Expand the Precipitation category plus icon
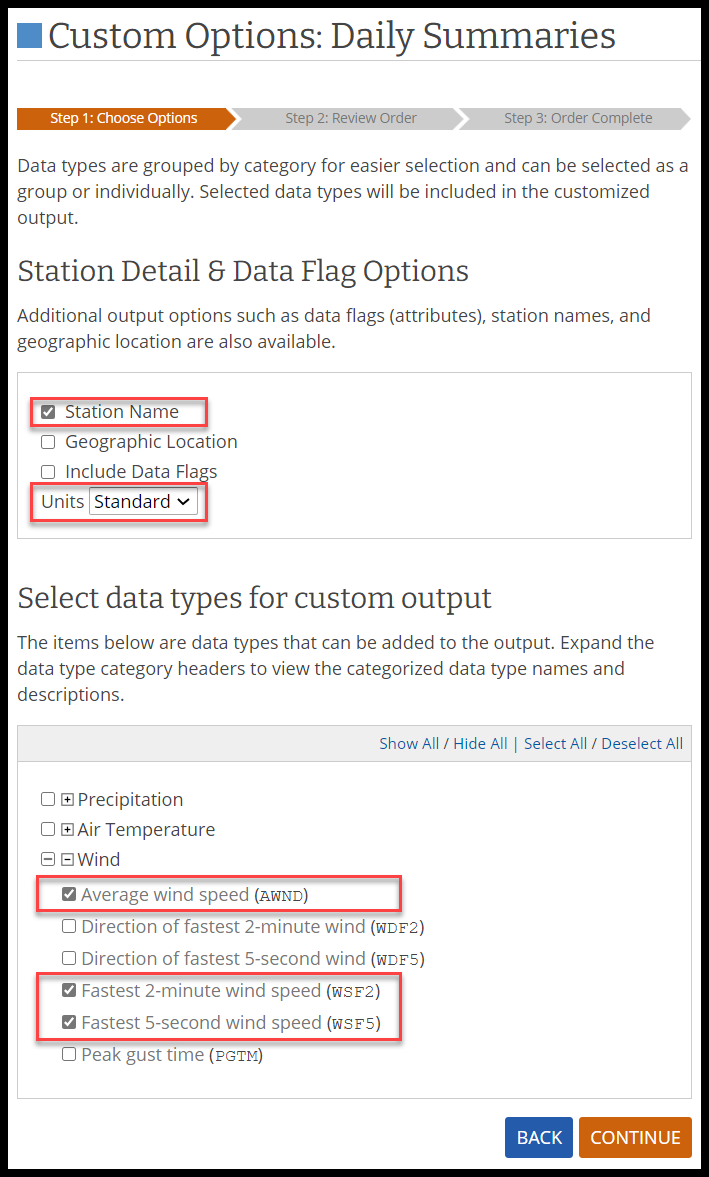Screen dimensions: 709x1177 click(67, 800)
